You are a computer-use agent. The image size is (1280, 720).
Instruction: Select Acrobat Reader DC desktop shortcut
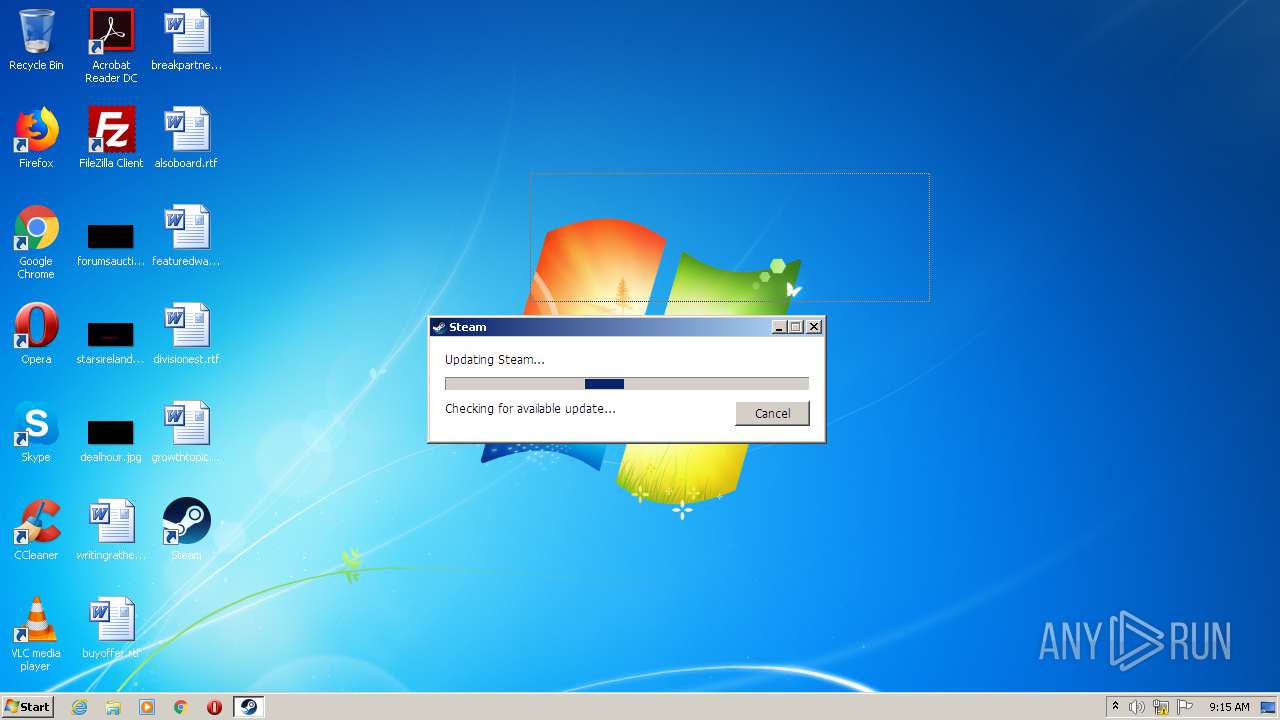[111, 46]
